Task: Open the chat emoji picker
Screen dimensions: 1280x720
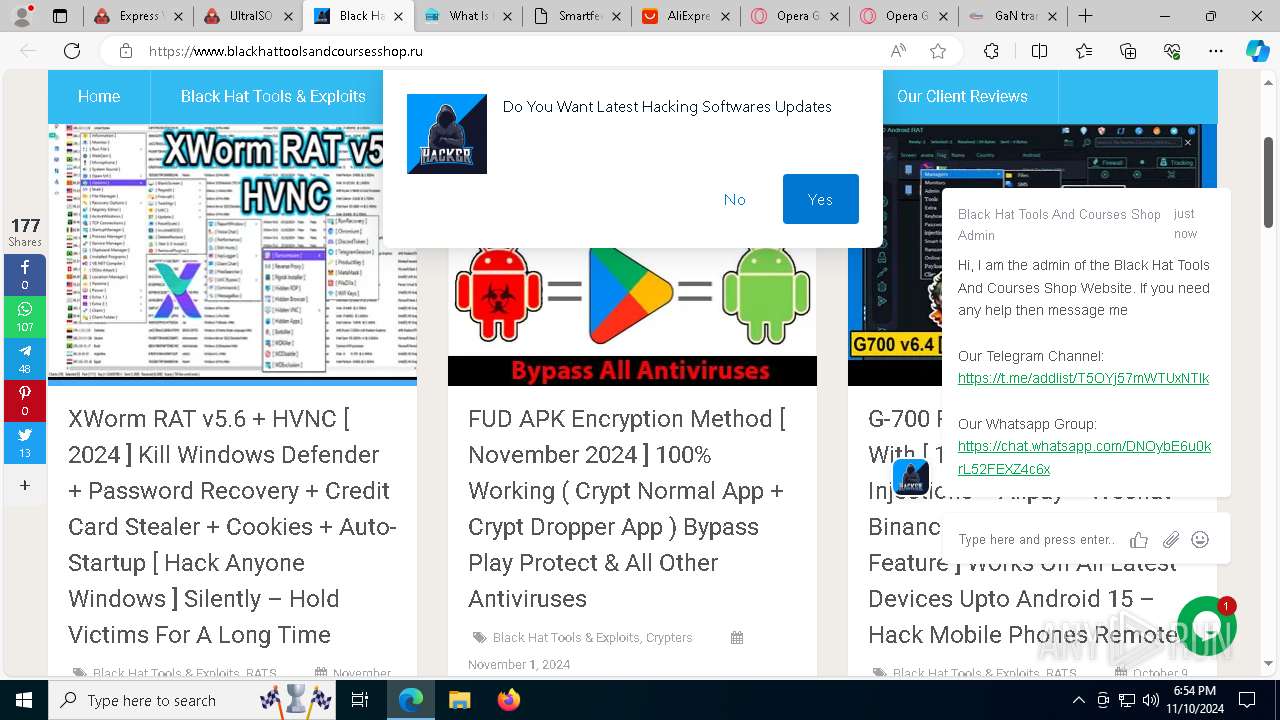Action: [1200, 540]
